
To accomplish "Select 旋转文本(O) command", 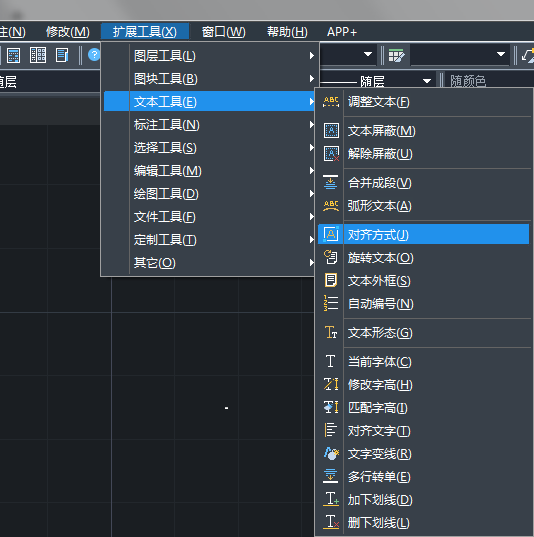I will [x=424, y=257].
